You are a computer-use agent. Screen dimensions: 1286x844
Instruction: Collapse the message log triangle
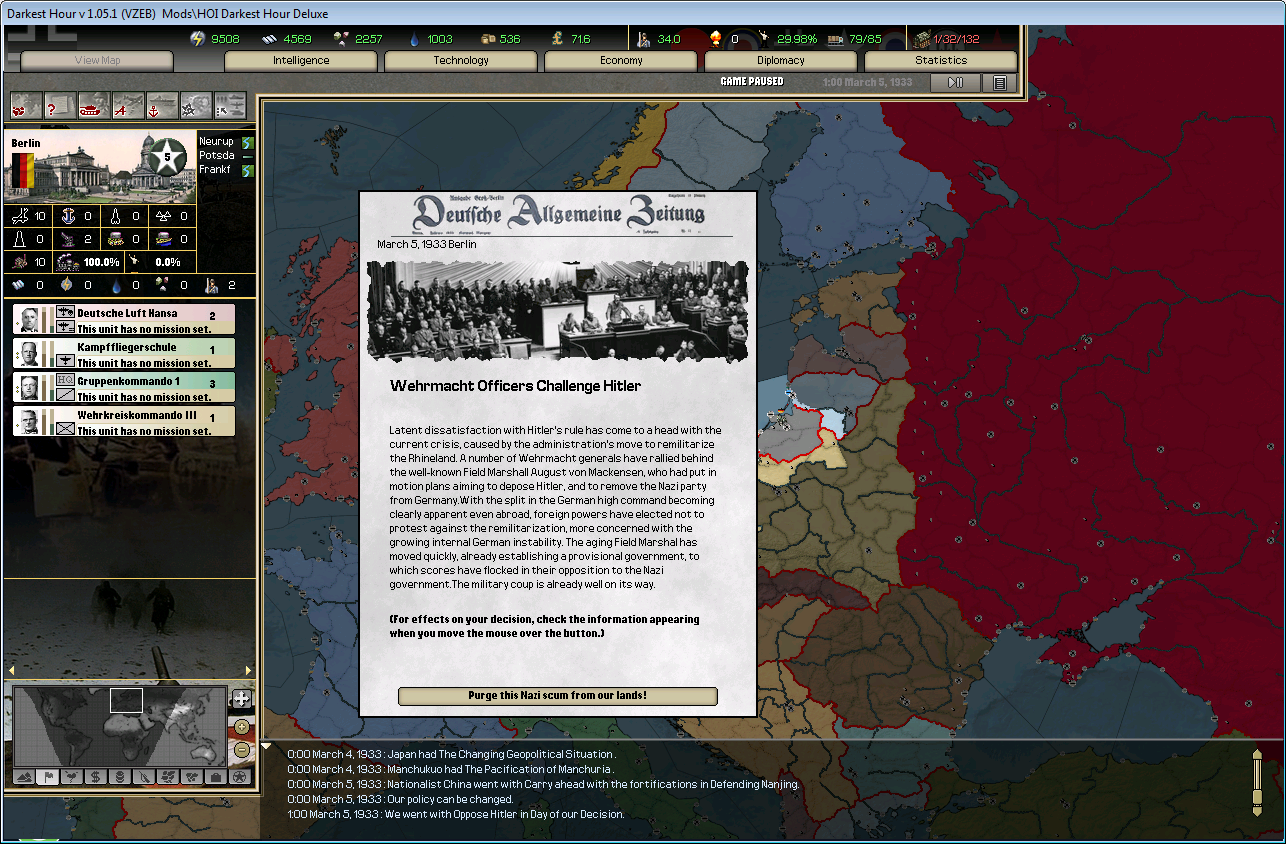point(266,746)
